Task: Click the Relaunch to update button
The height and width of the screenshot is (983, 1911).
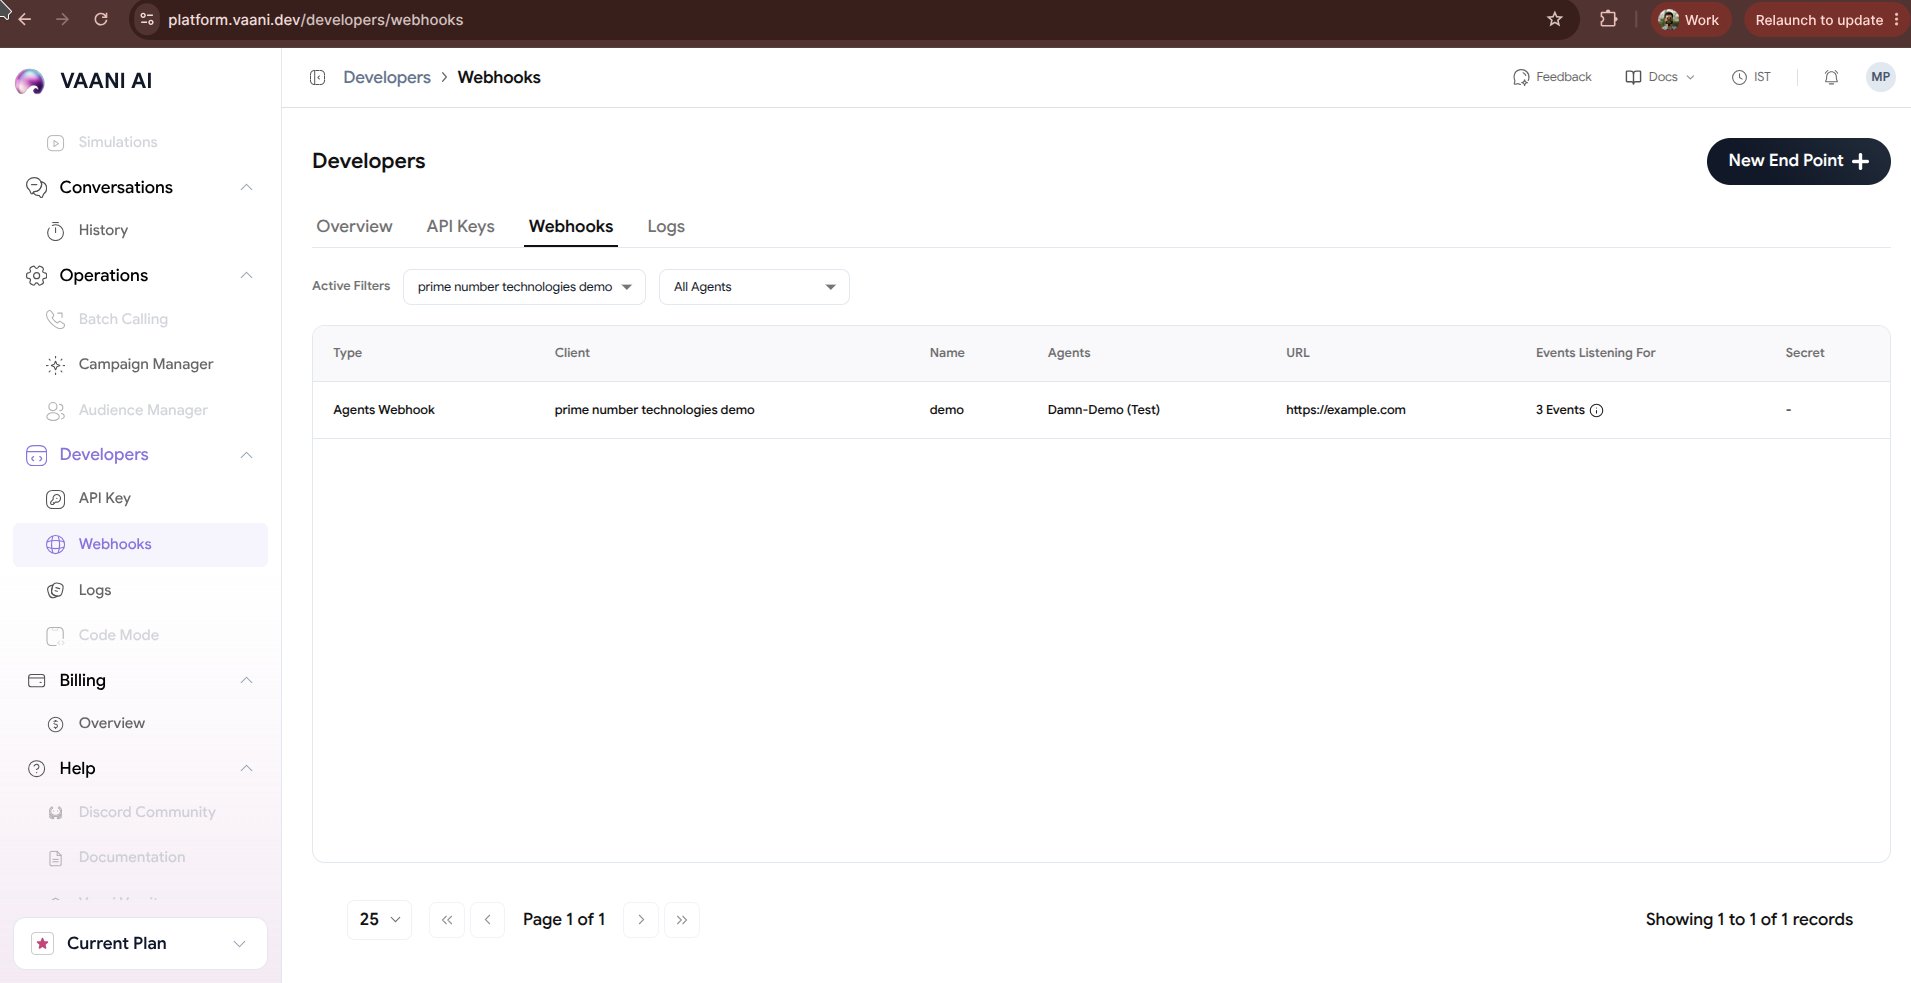Action: pyautogui.click(x=1827, y=20)
